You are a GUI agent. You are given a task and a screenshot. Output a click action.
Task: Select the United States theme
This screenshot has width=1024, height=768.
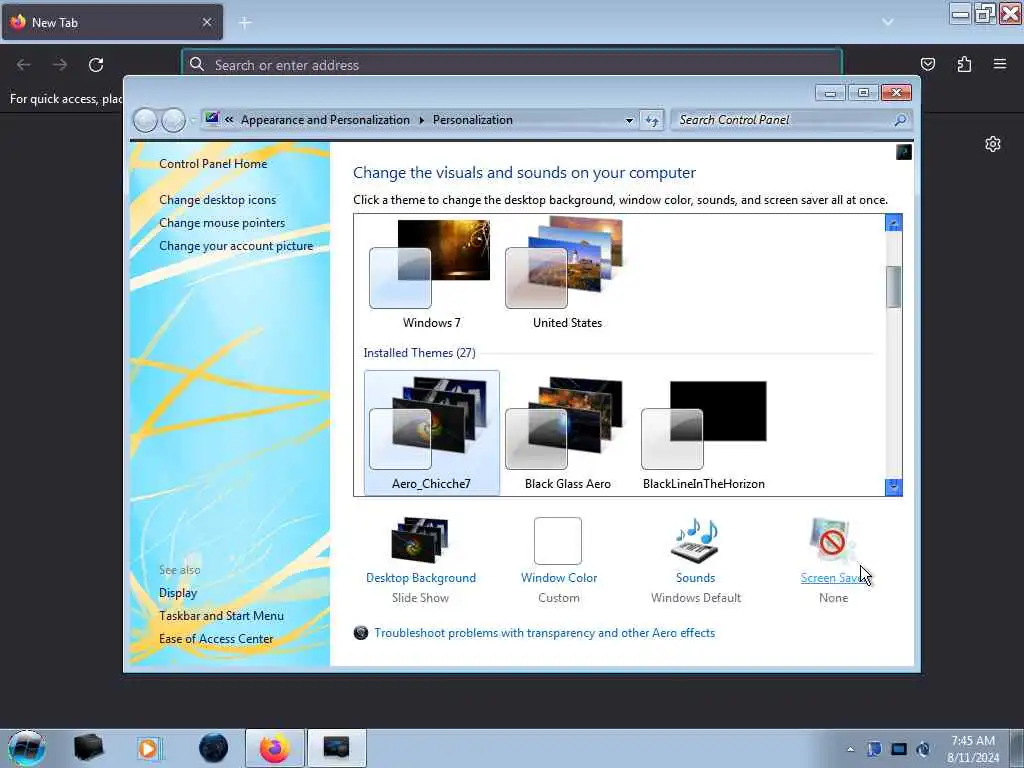(x=568, y=274)
